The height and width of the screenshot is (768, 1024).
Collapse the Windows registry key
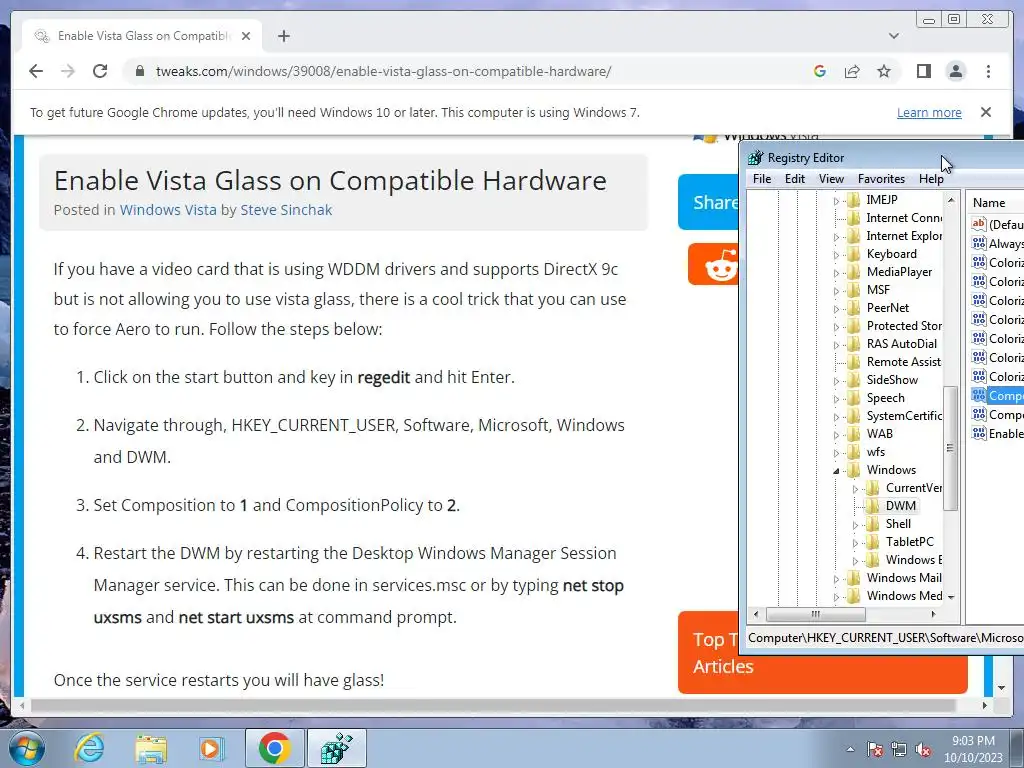point(837,471)
